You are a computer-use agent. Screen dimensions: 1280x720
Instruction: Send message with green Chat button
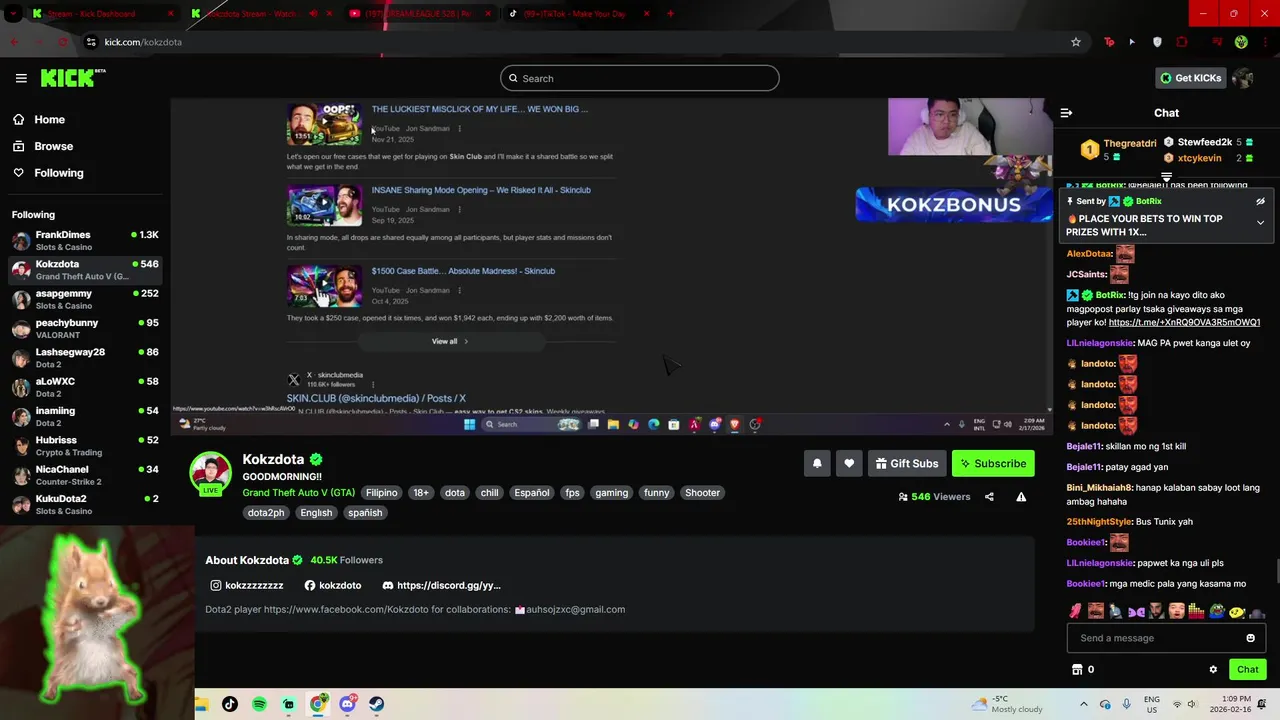1247,670
